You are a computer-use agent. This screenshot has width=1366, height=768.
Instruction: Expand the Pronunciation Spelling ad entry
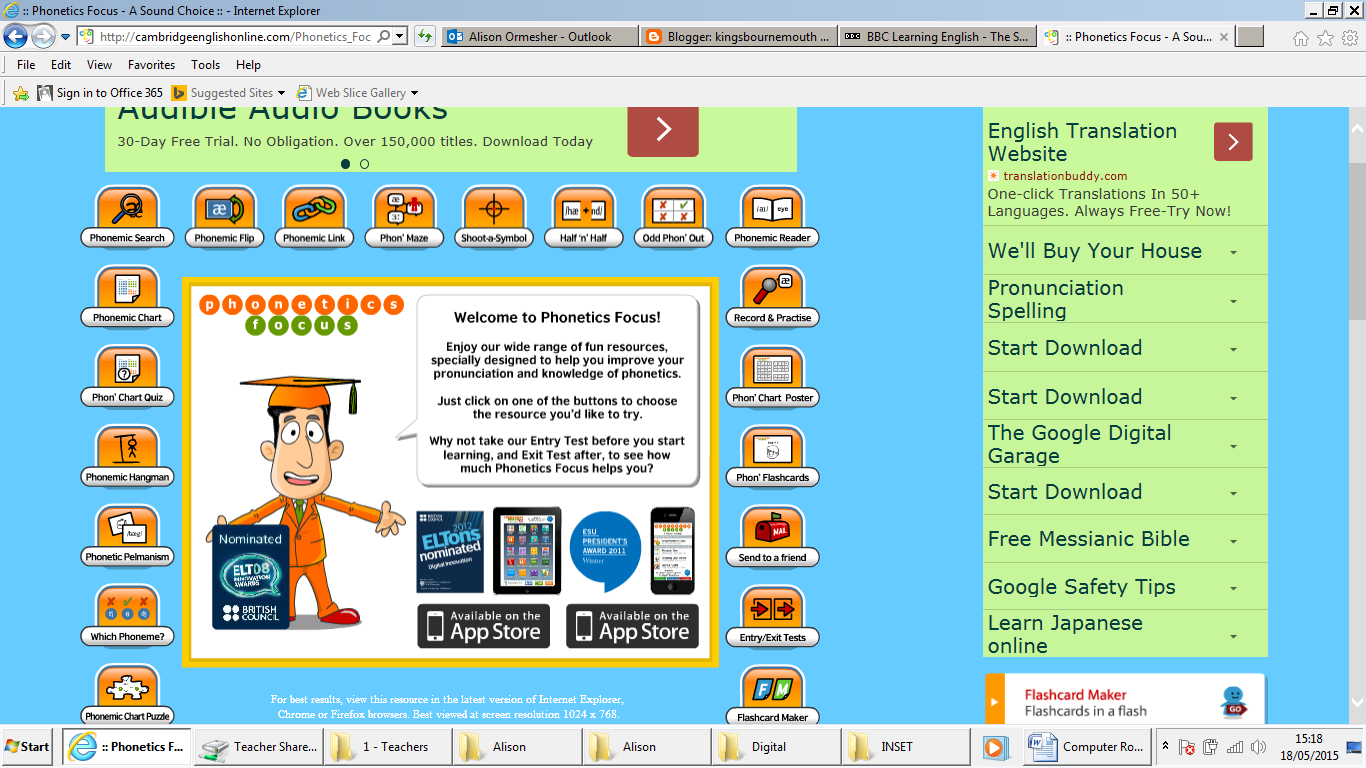tap(1125, 299)
